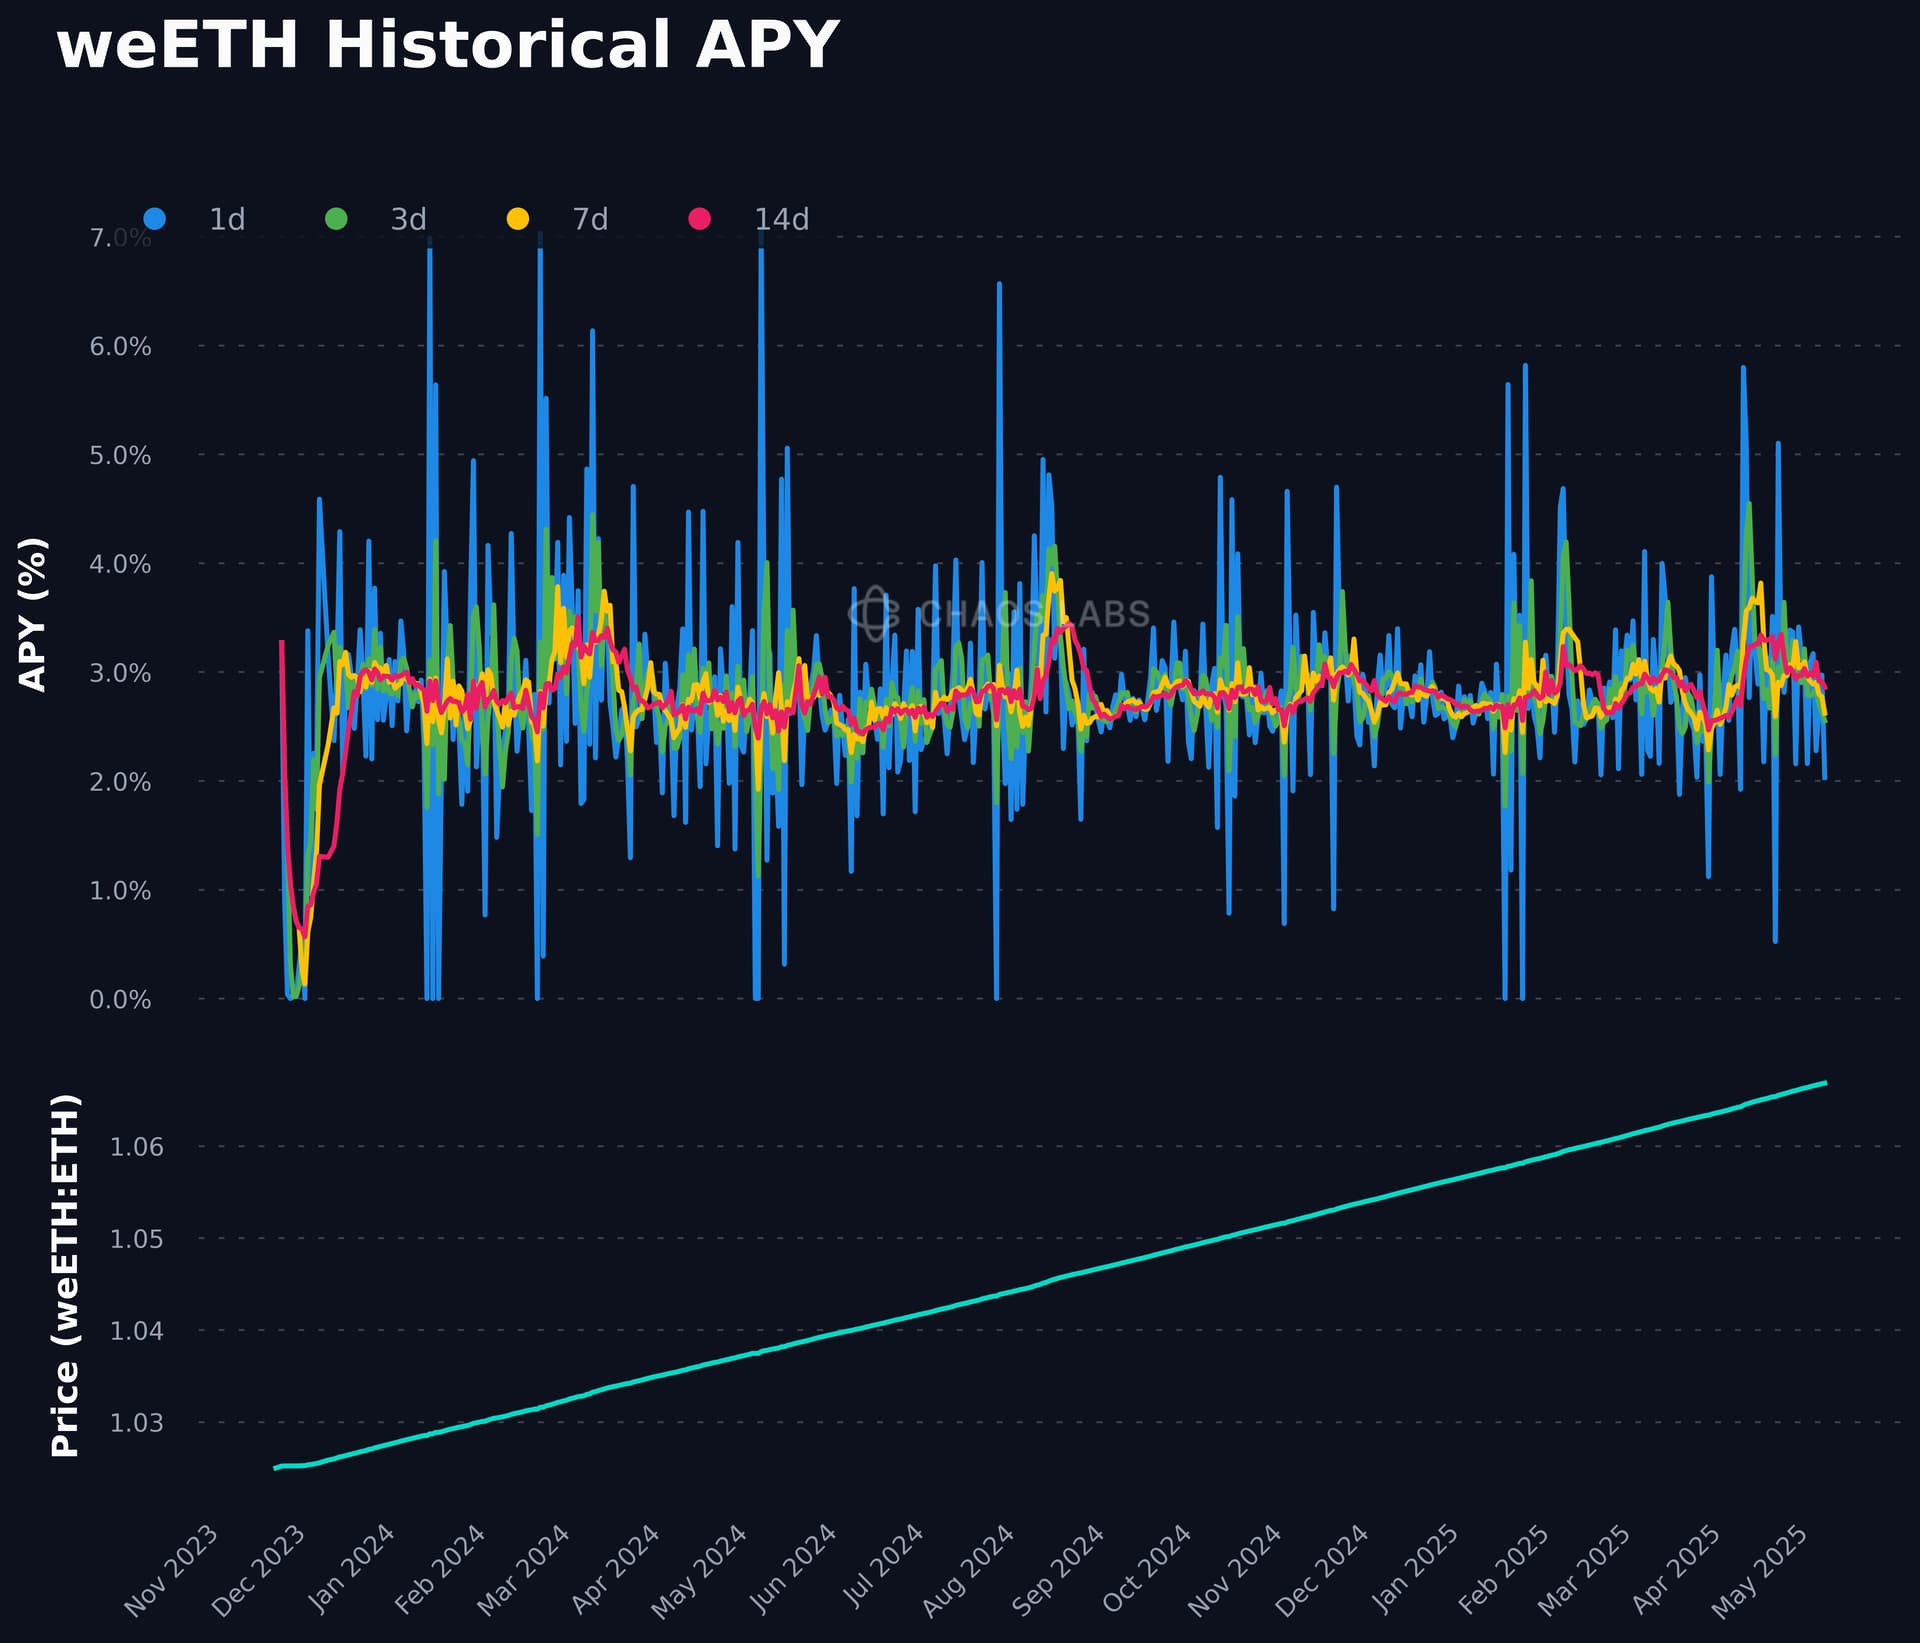Click the '4.0%' y-axis label
The image size is (1920, 1643).
121,564
